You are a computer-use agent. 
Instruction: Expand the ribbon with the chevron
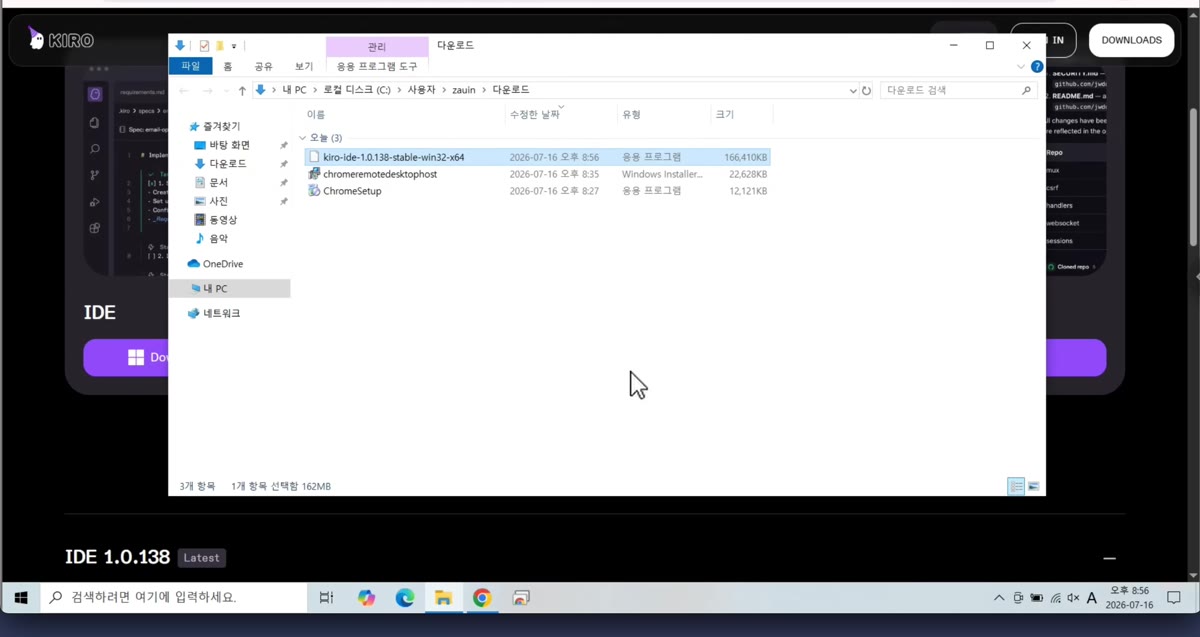click(x=1021, y=67)
